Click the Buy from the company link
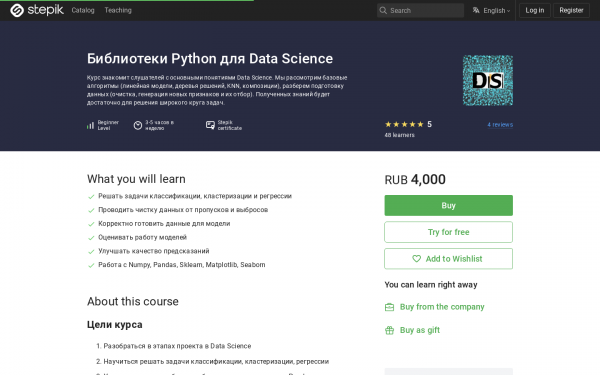The image size is (600, 375). coord(442,307)
